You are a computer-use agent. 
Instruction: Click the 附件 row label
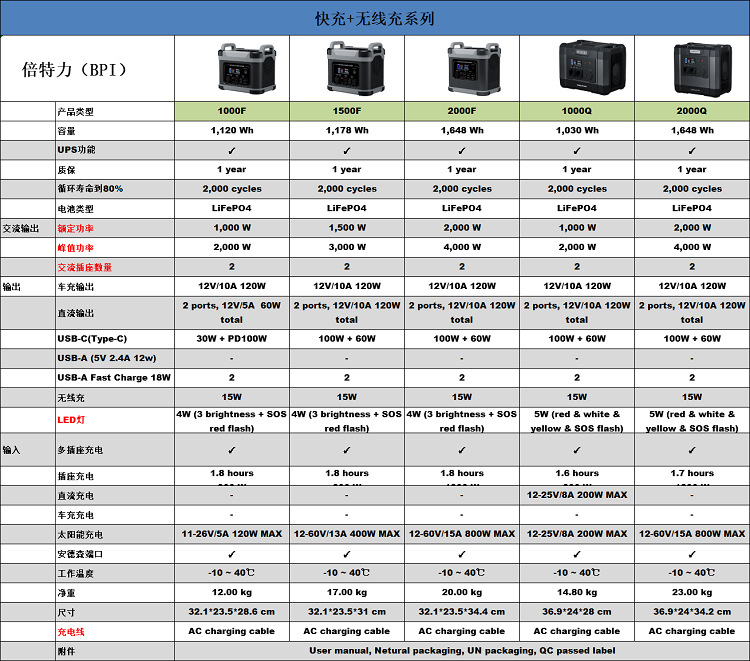(66, 651)
